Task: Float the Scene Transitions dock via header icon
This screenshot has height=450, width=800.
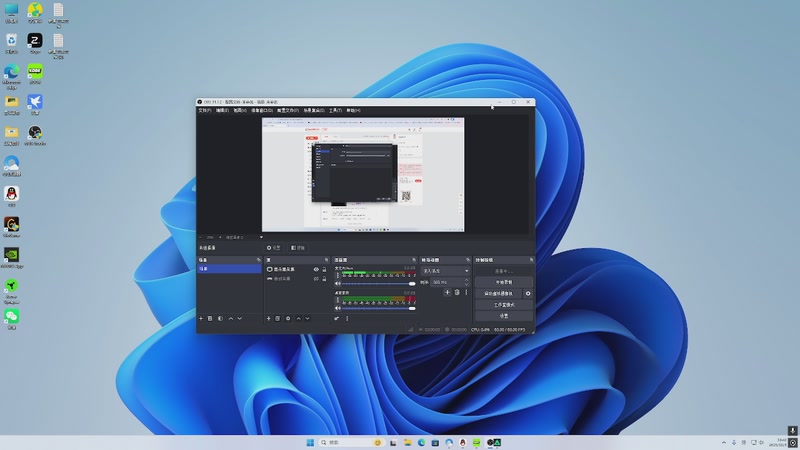Action: pyautogui.click(x=468, y=260)
